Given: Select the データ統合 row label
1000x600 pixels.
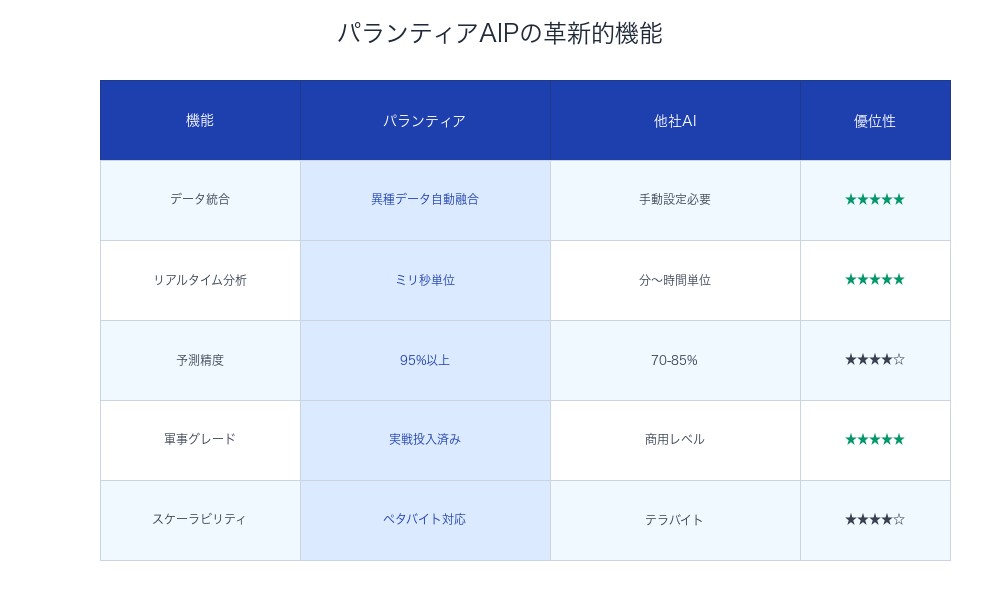Looking at the screenshot, I should point(200,199).
